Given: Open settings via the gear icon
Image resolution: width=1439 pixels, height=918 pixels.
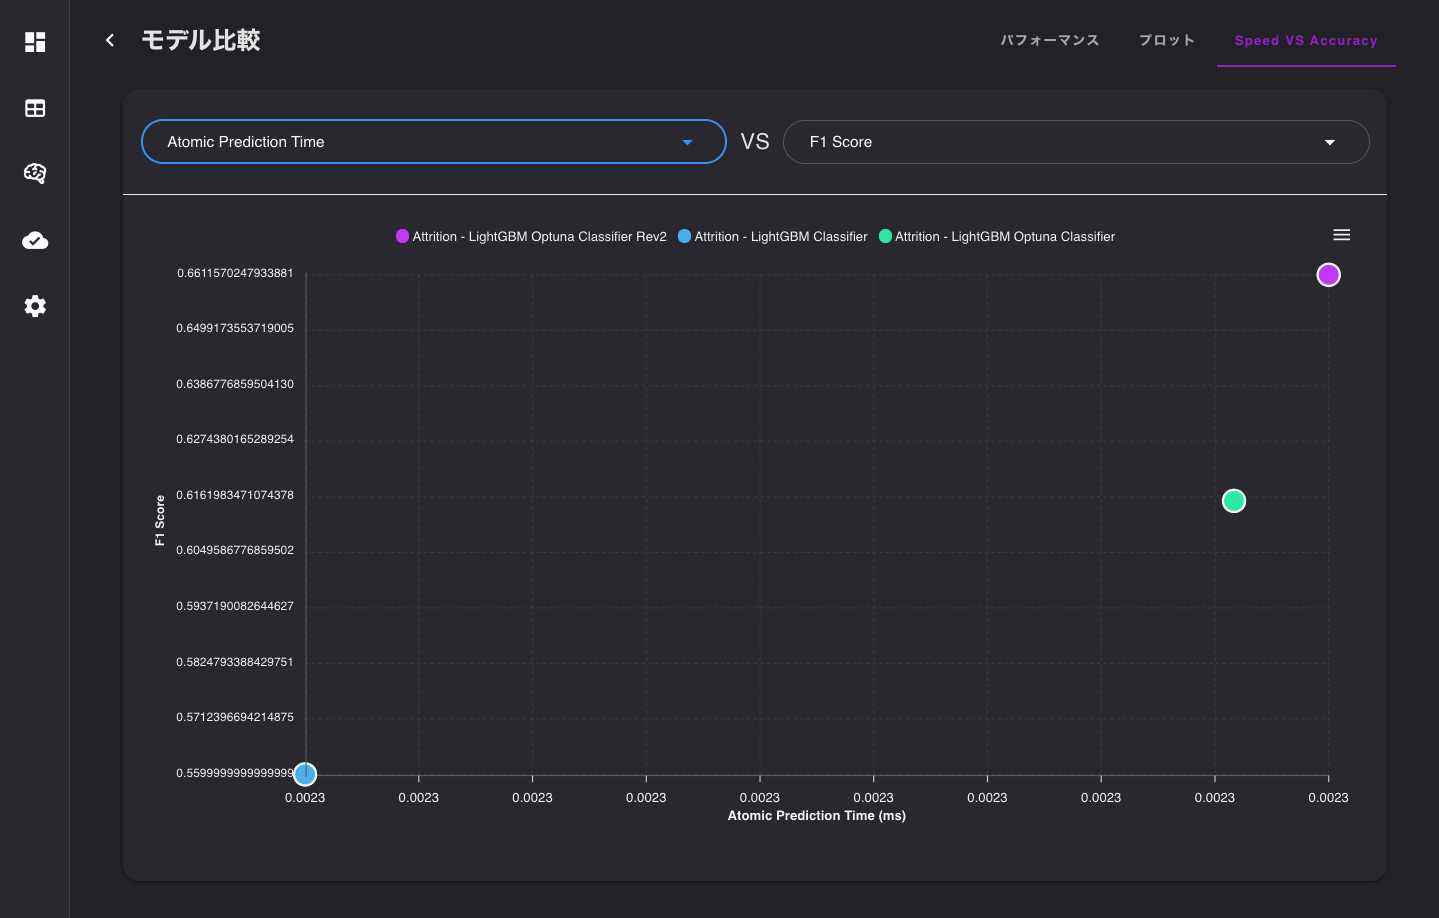Looking at the screenshot, I should [34, 306].
